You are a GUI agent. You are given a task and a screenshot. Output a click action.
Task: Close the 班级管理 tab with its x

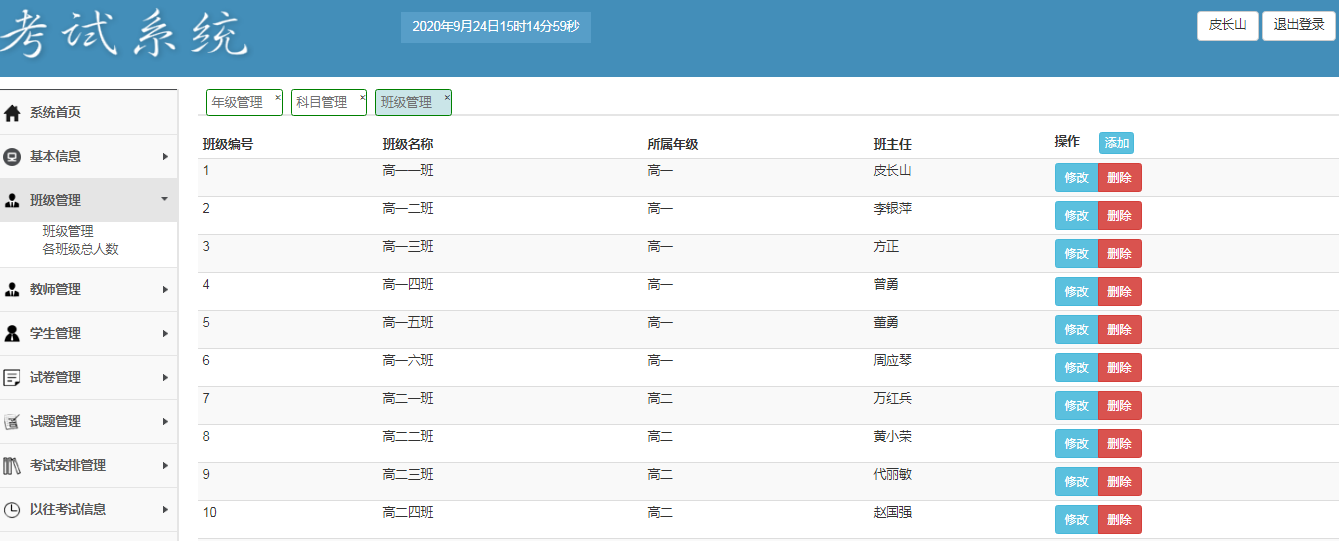447,97
